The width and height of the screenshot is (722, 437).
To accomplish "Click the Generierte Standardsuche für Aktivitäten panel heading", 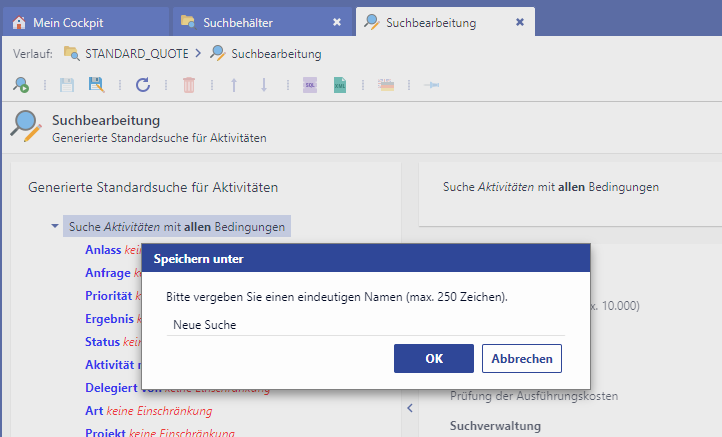I will 153,187.
